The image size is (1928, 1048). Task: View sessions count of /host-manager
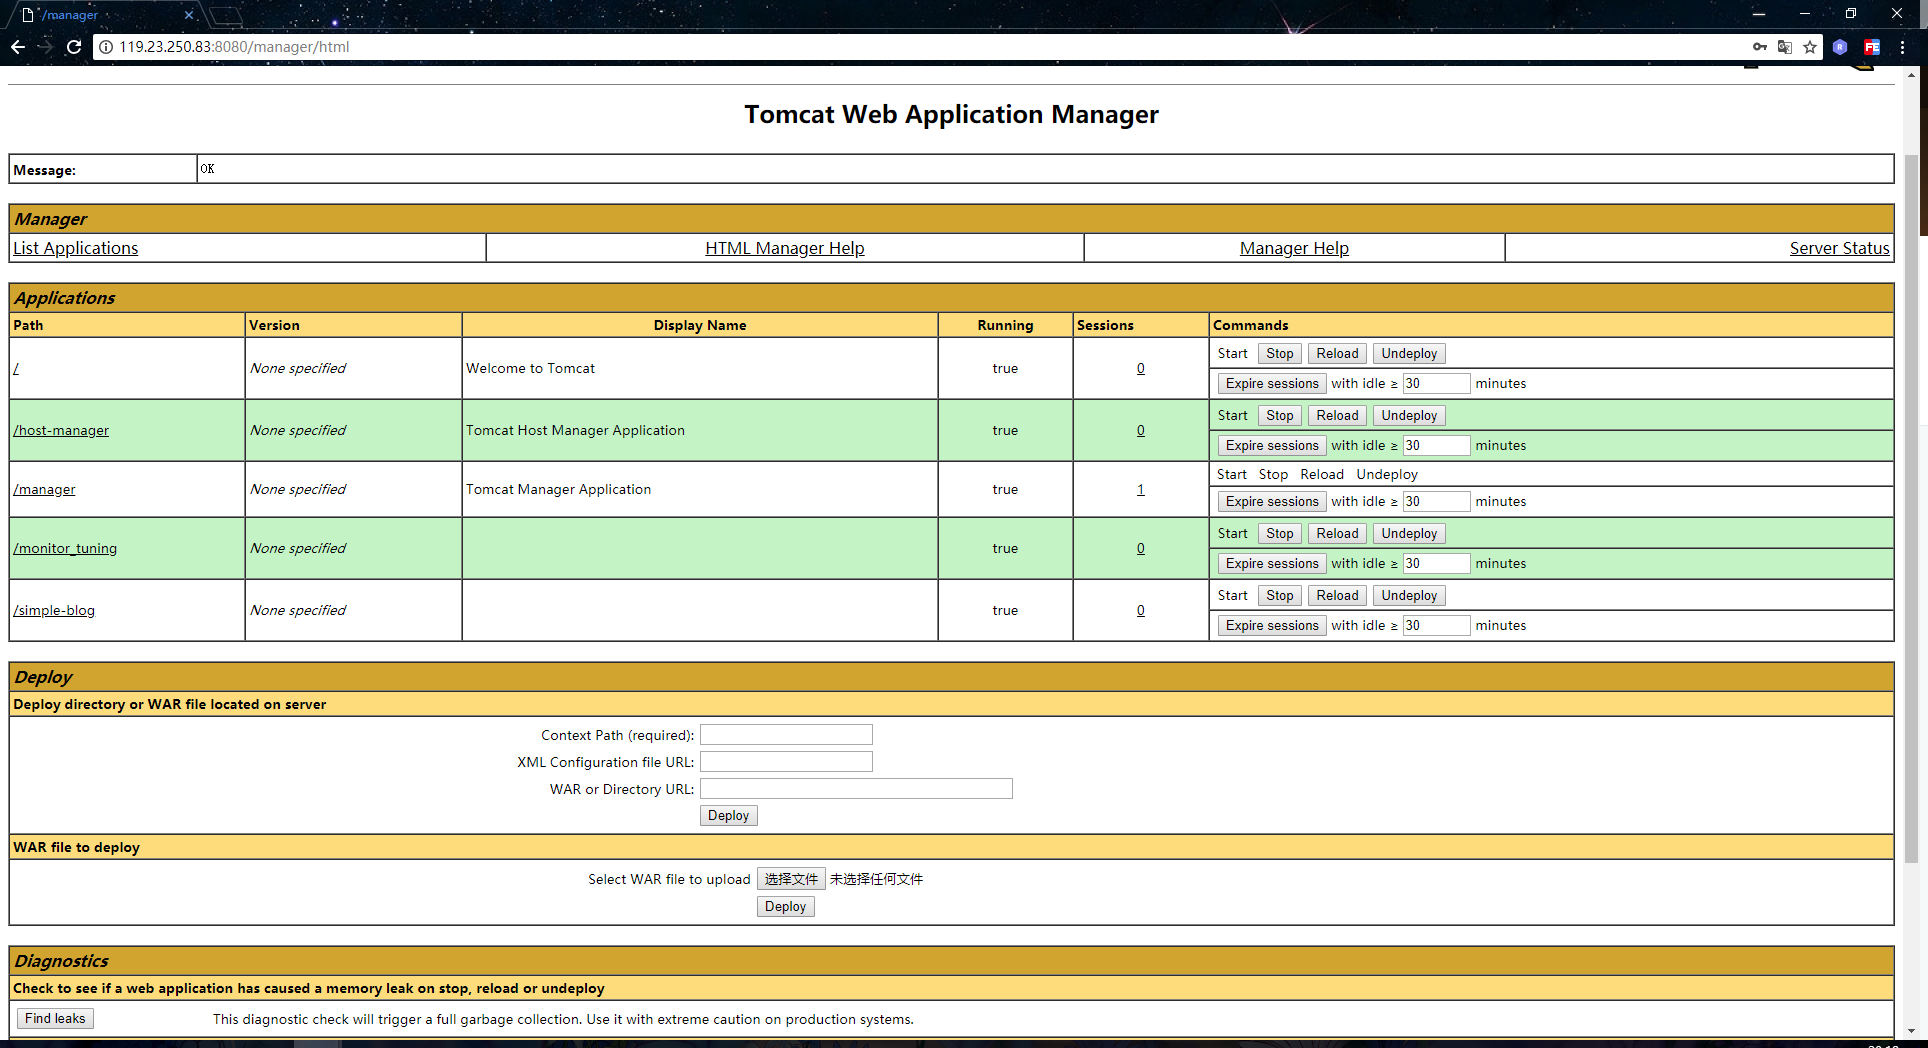point(1140,430)
